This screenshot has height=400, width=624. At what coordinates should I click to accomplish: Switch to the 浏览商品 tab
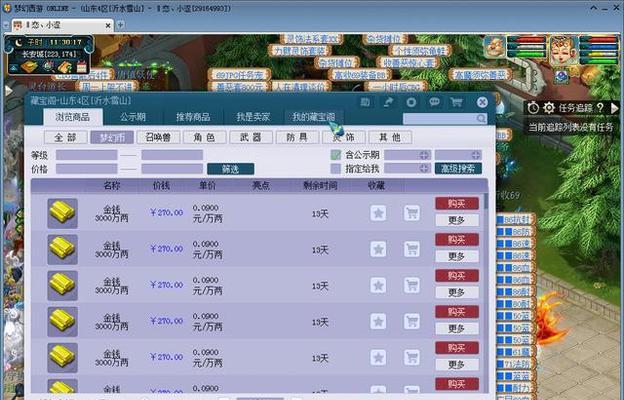tap(73, 117)
